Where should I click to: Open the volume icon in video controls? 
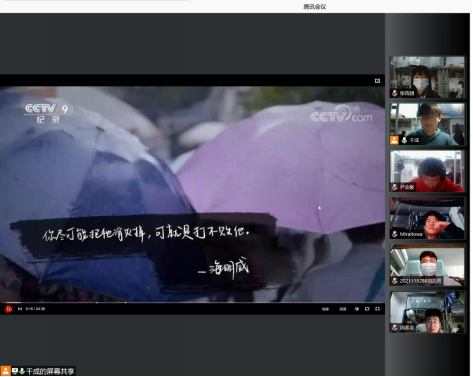(x=357, y=309)
